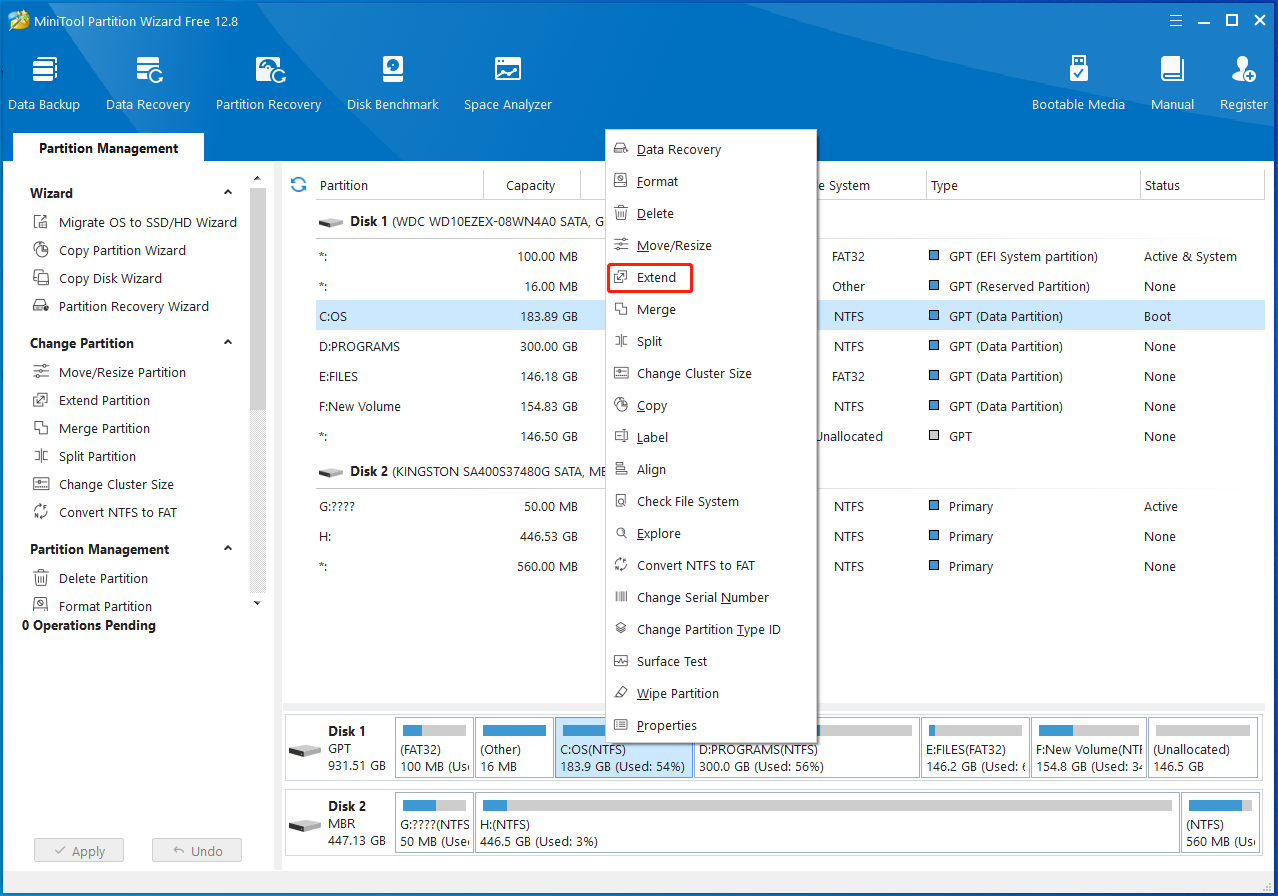Select F:New Volume partition row

[790, 406]
